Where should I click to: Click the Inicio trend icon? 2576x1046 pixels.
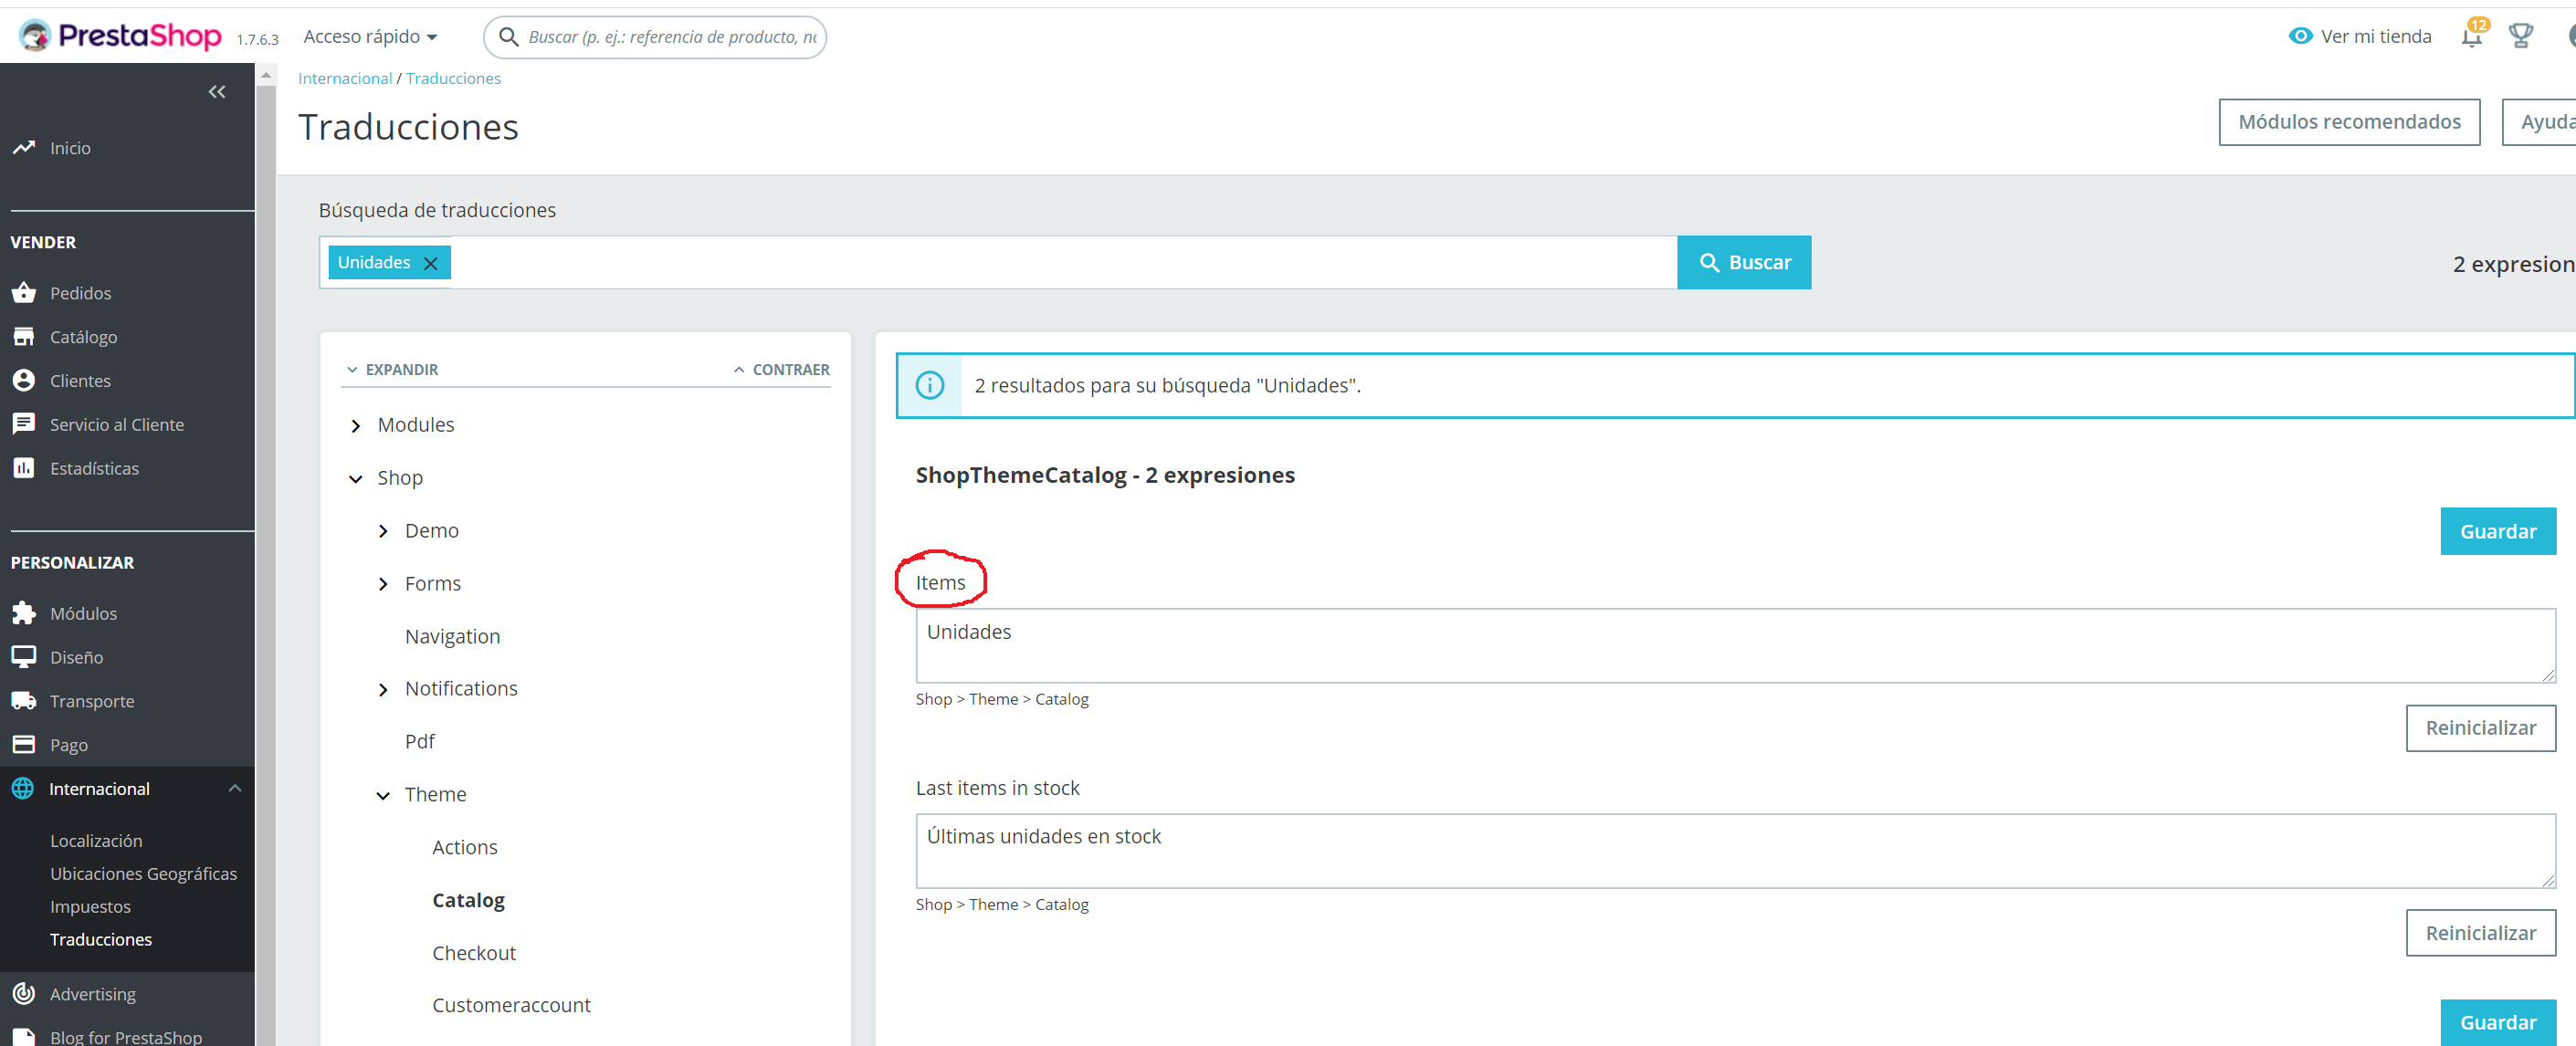point(24,148)
